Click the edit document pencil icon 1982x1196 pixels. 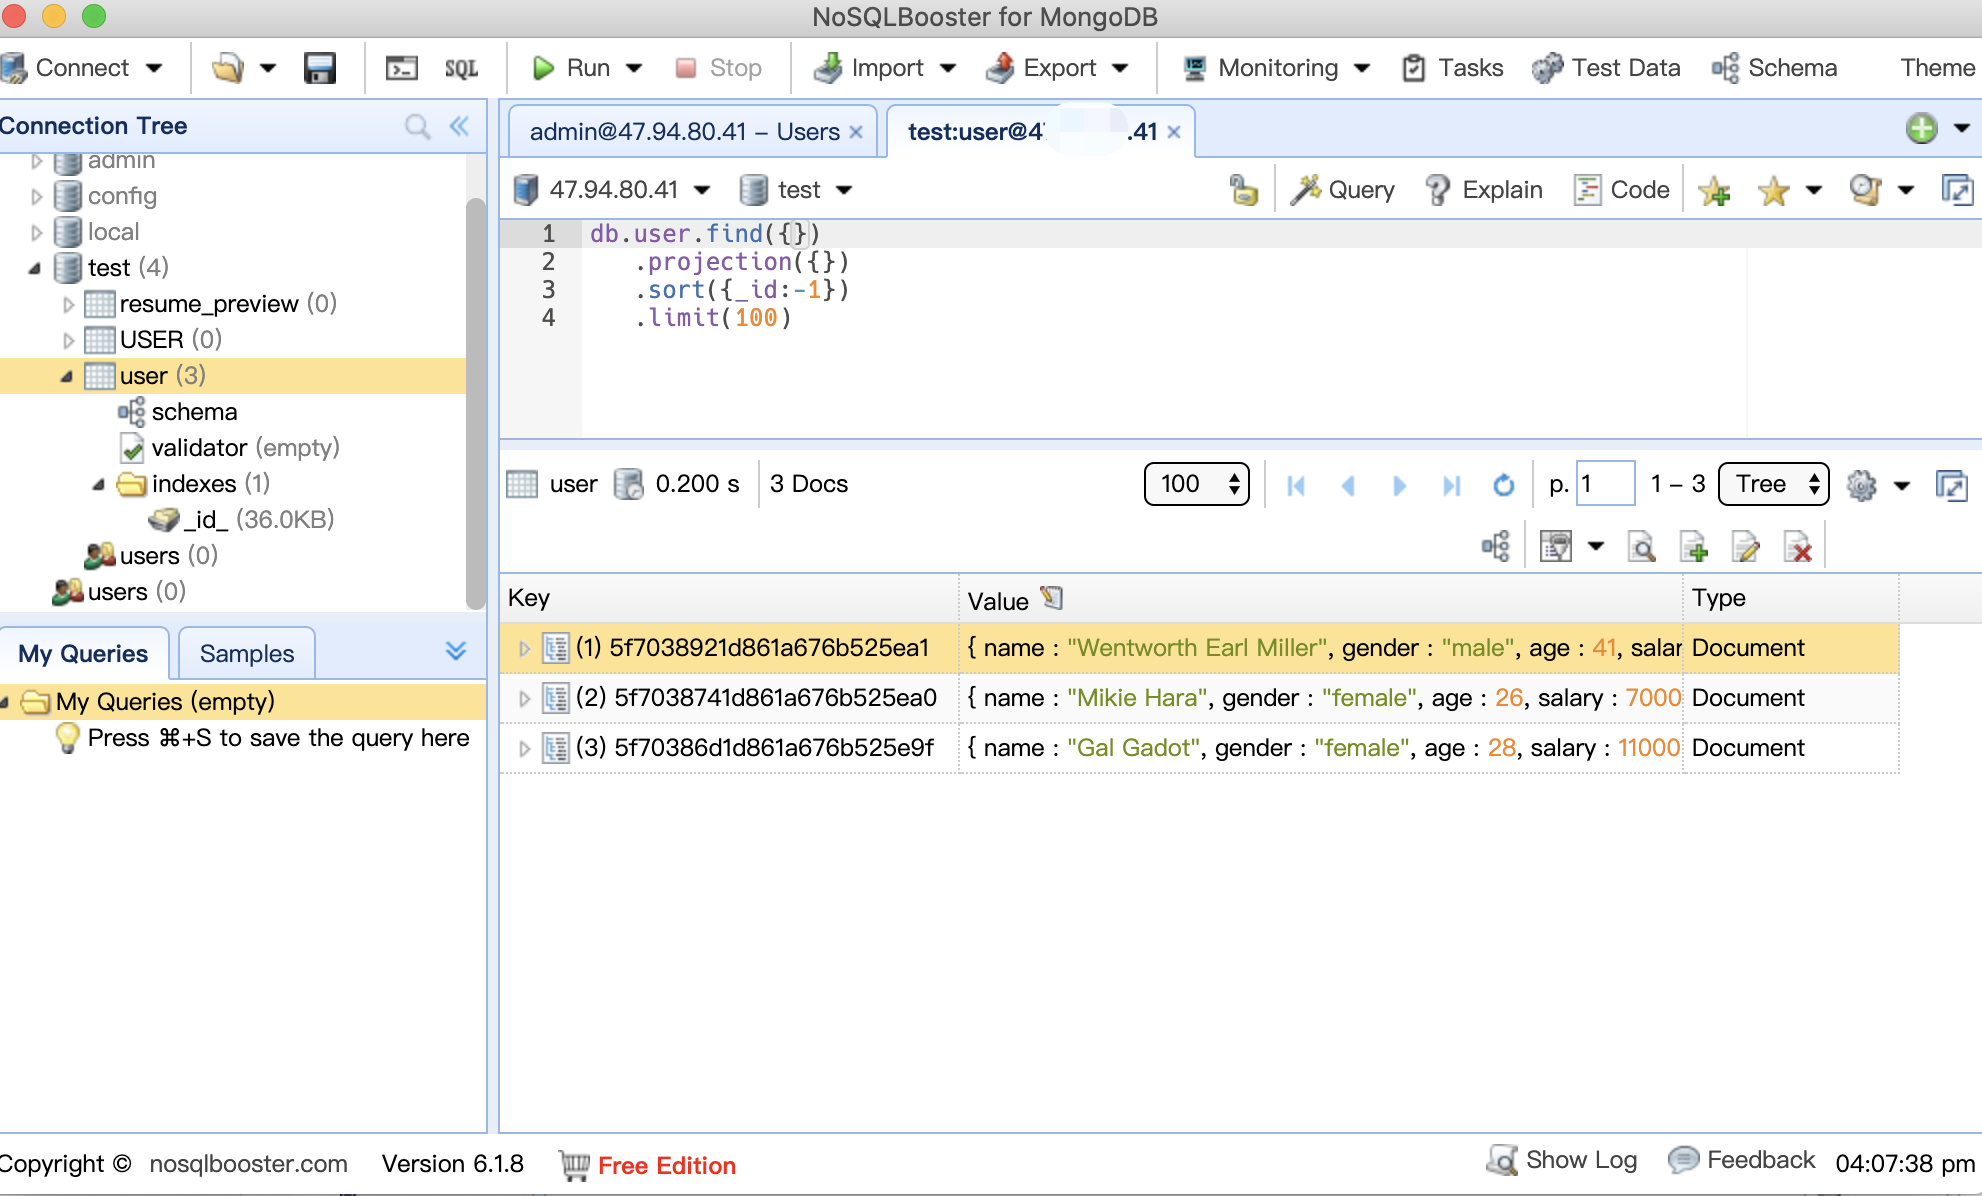(1746, 546)
